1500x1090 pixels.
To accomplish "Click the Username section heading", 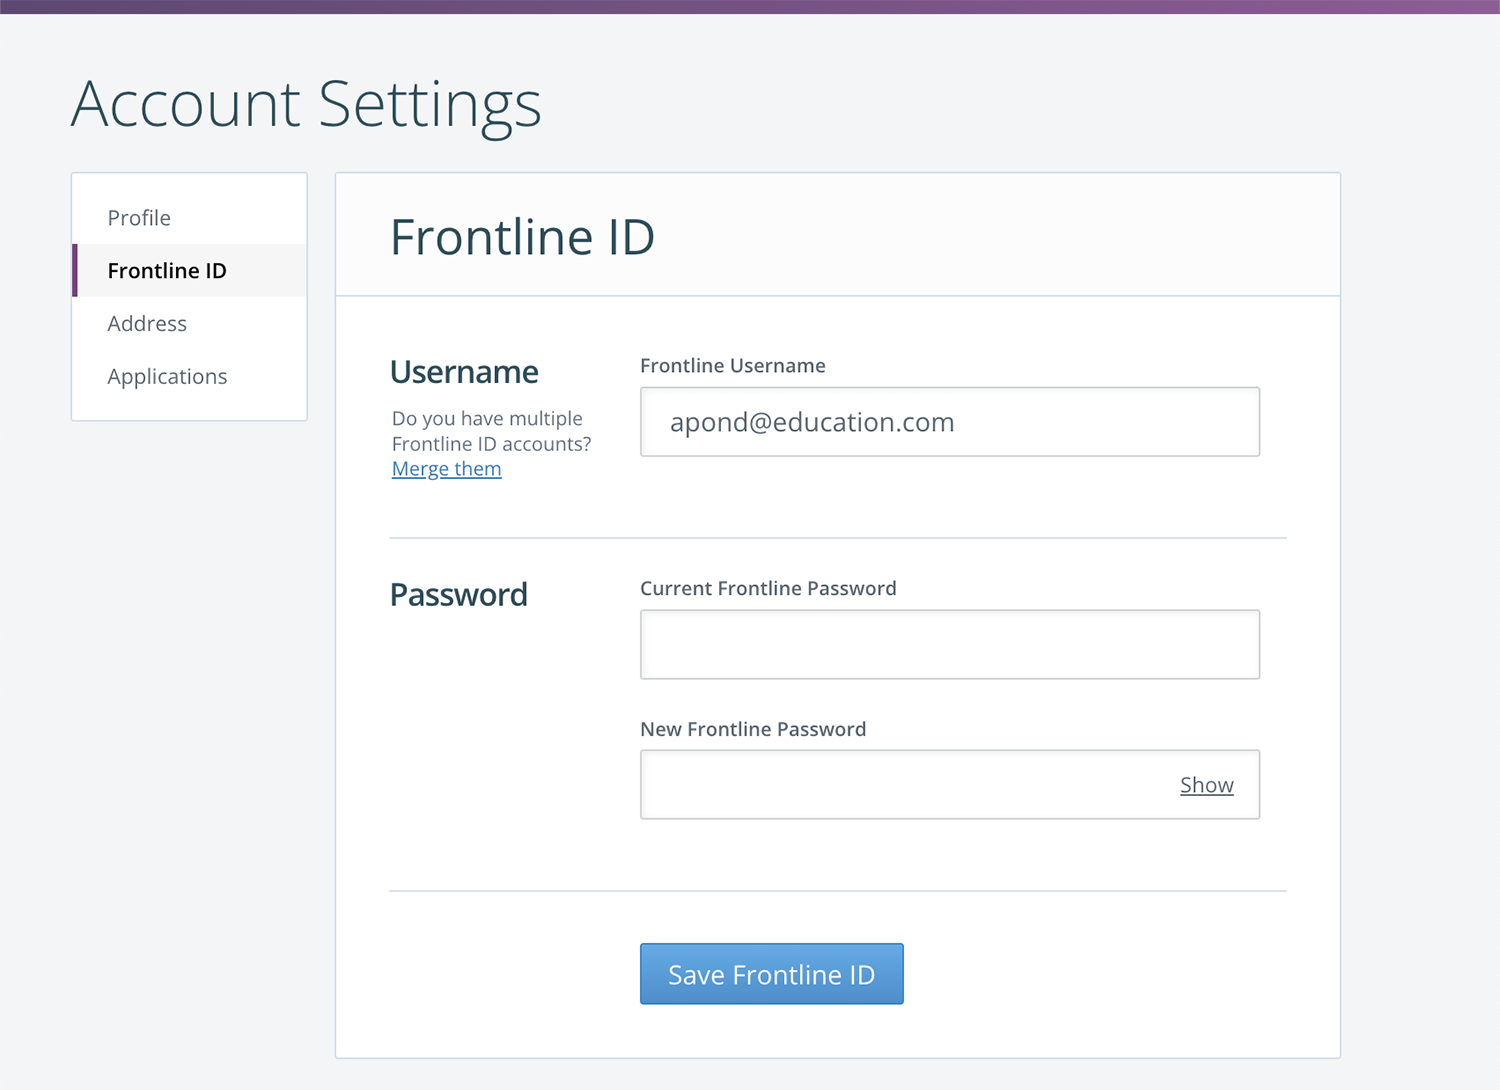I will click(x=464, y=372).
